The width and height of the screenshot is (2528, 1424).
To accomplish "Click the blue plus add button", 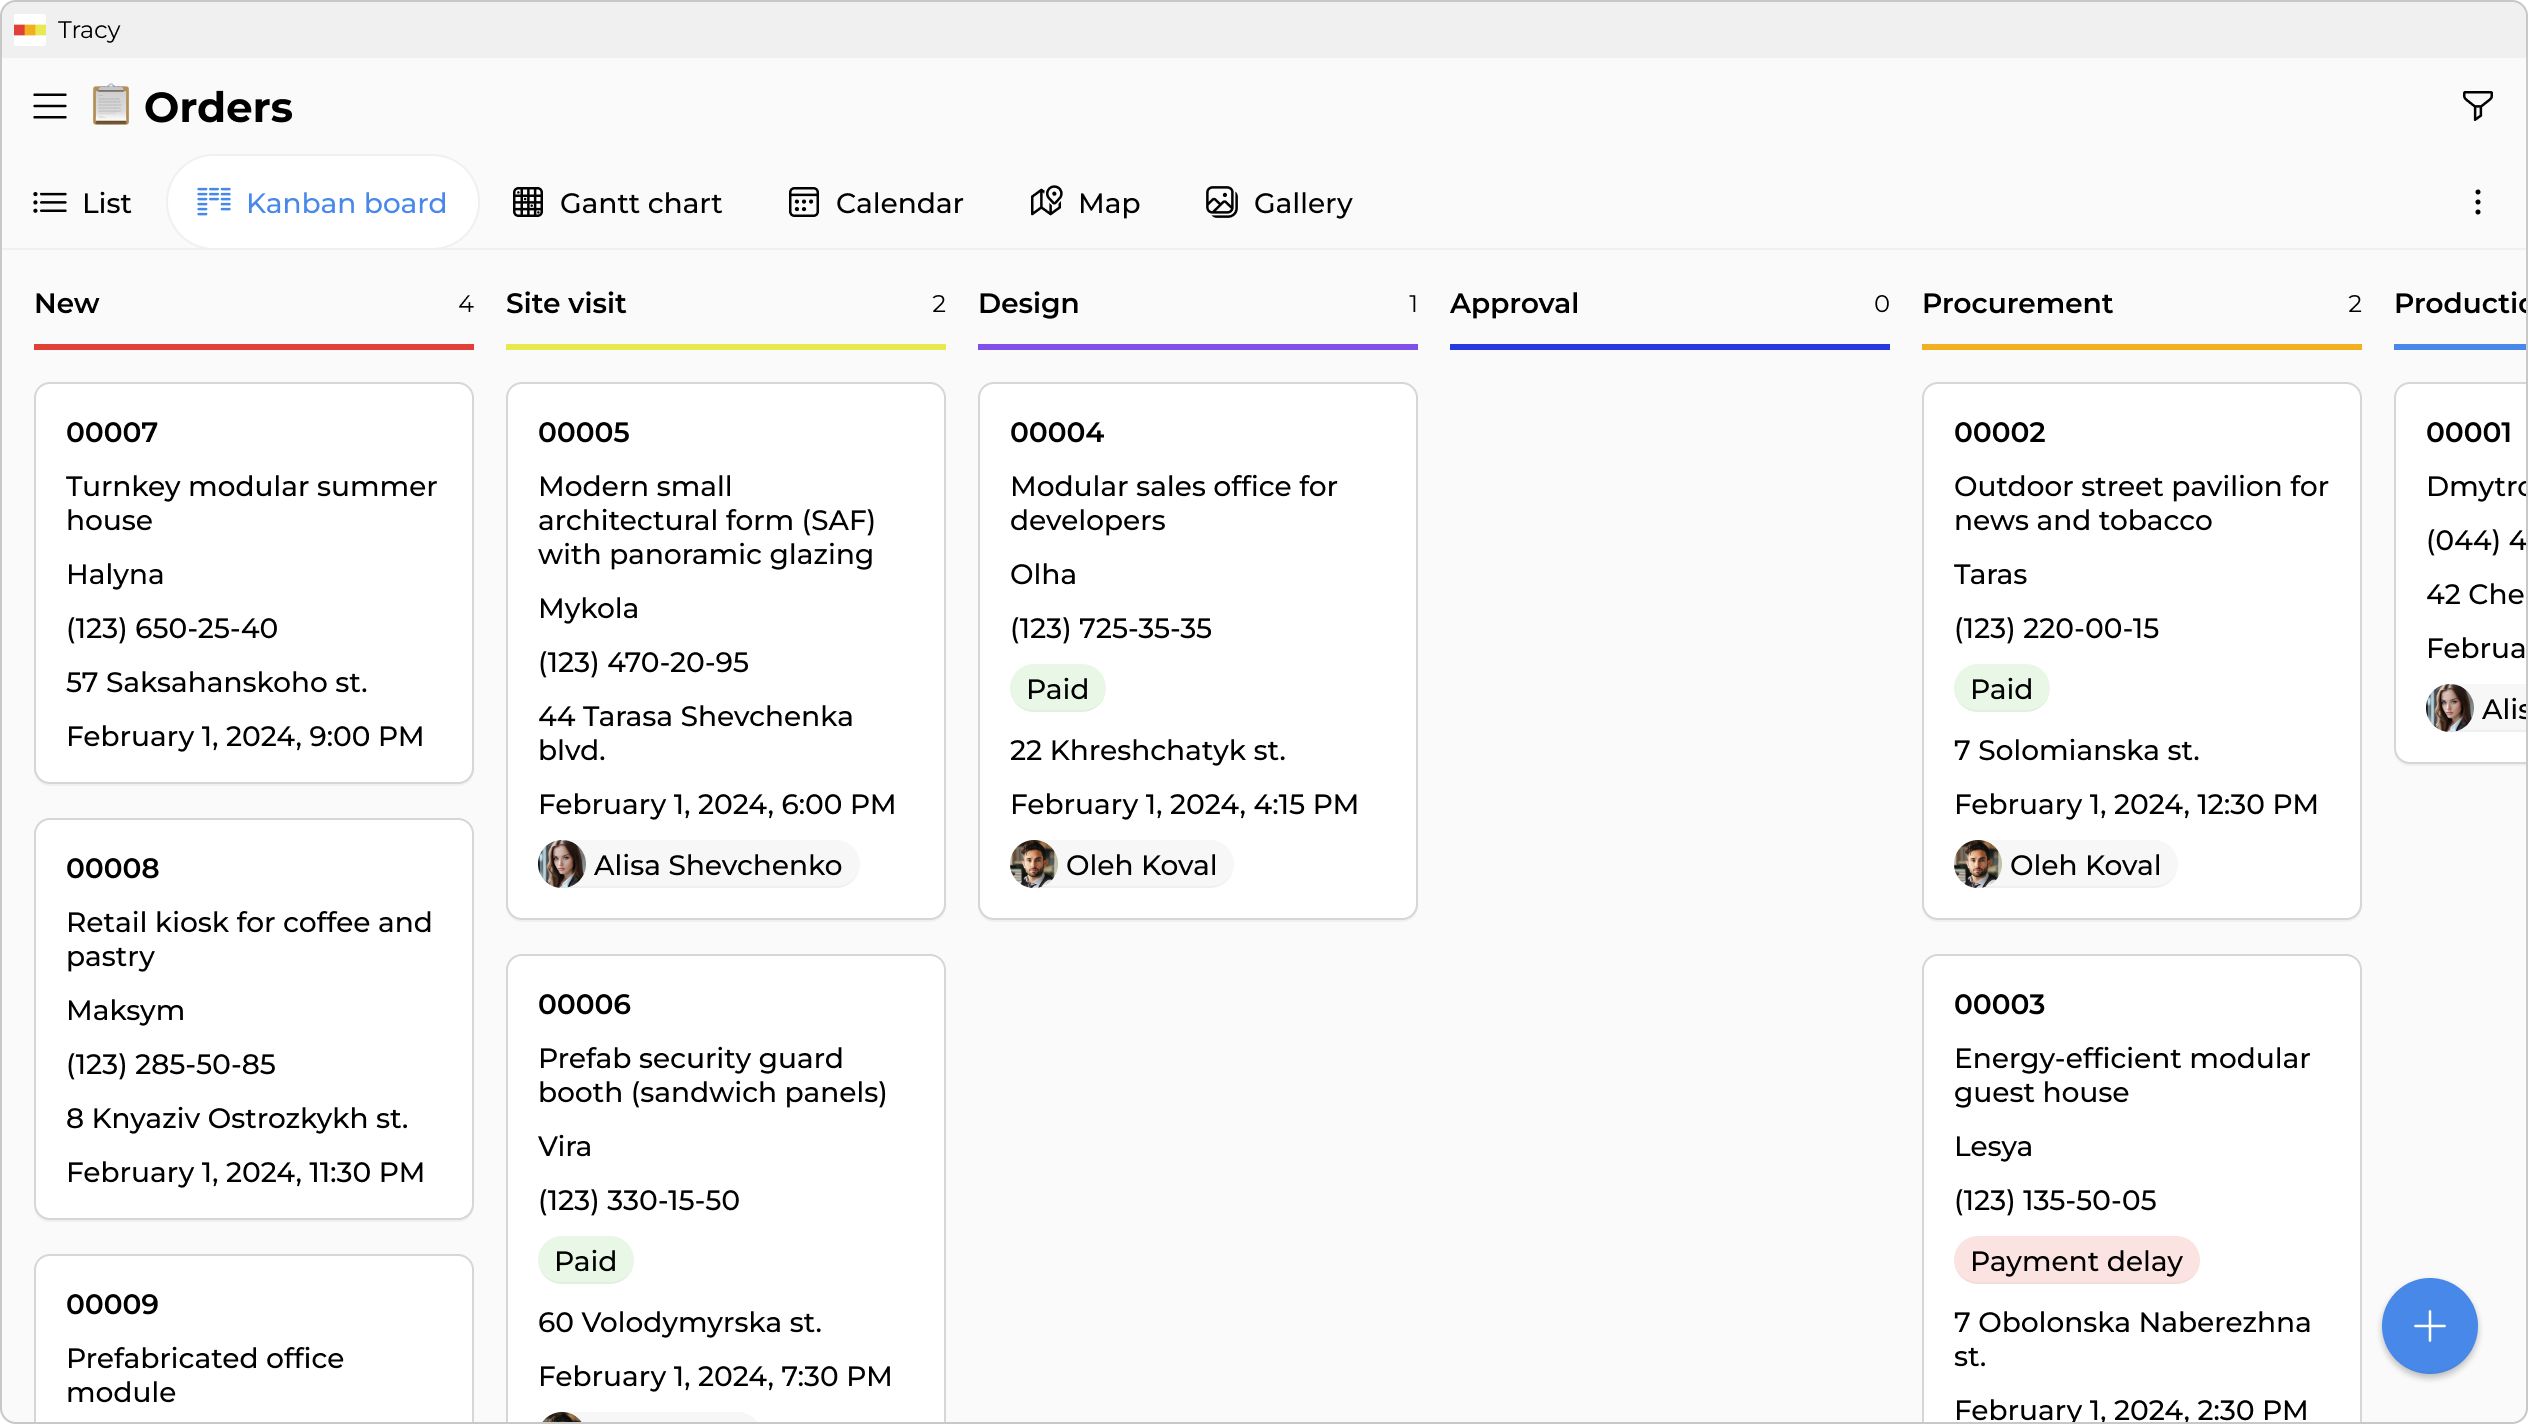I will 2429,1326.
